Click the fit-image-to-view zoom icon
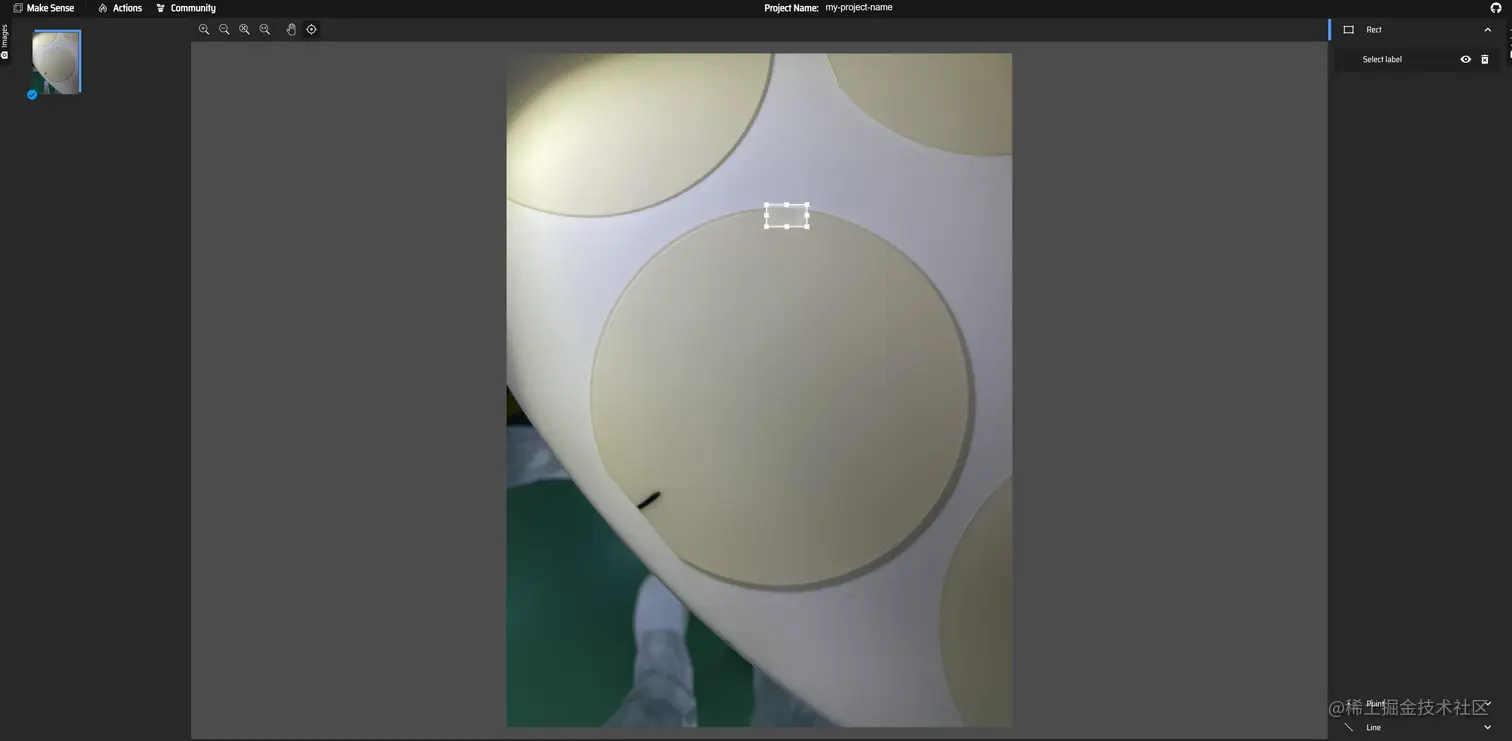The image size is (1512, 741). [244, 30]
